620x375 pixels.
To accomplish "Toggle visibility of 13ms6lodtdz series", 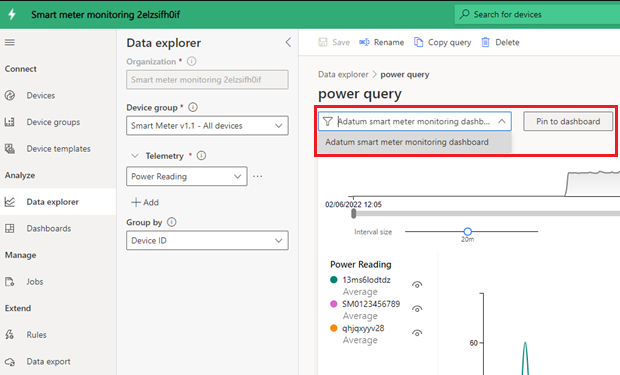I will coord(417,284).
